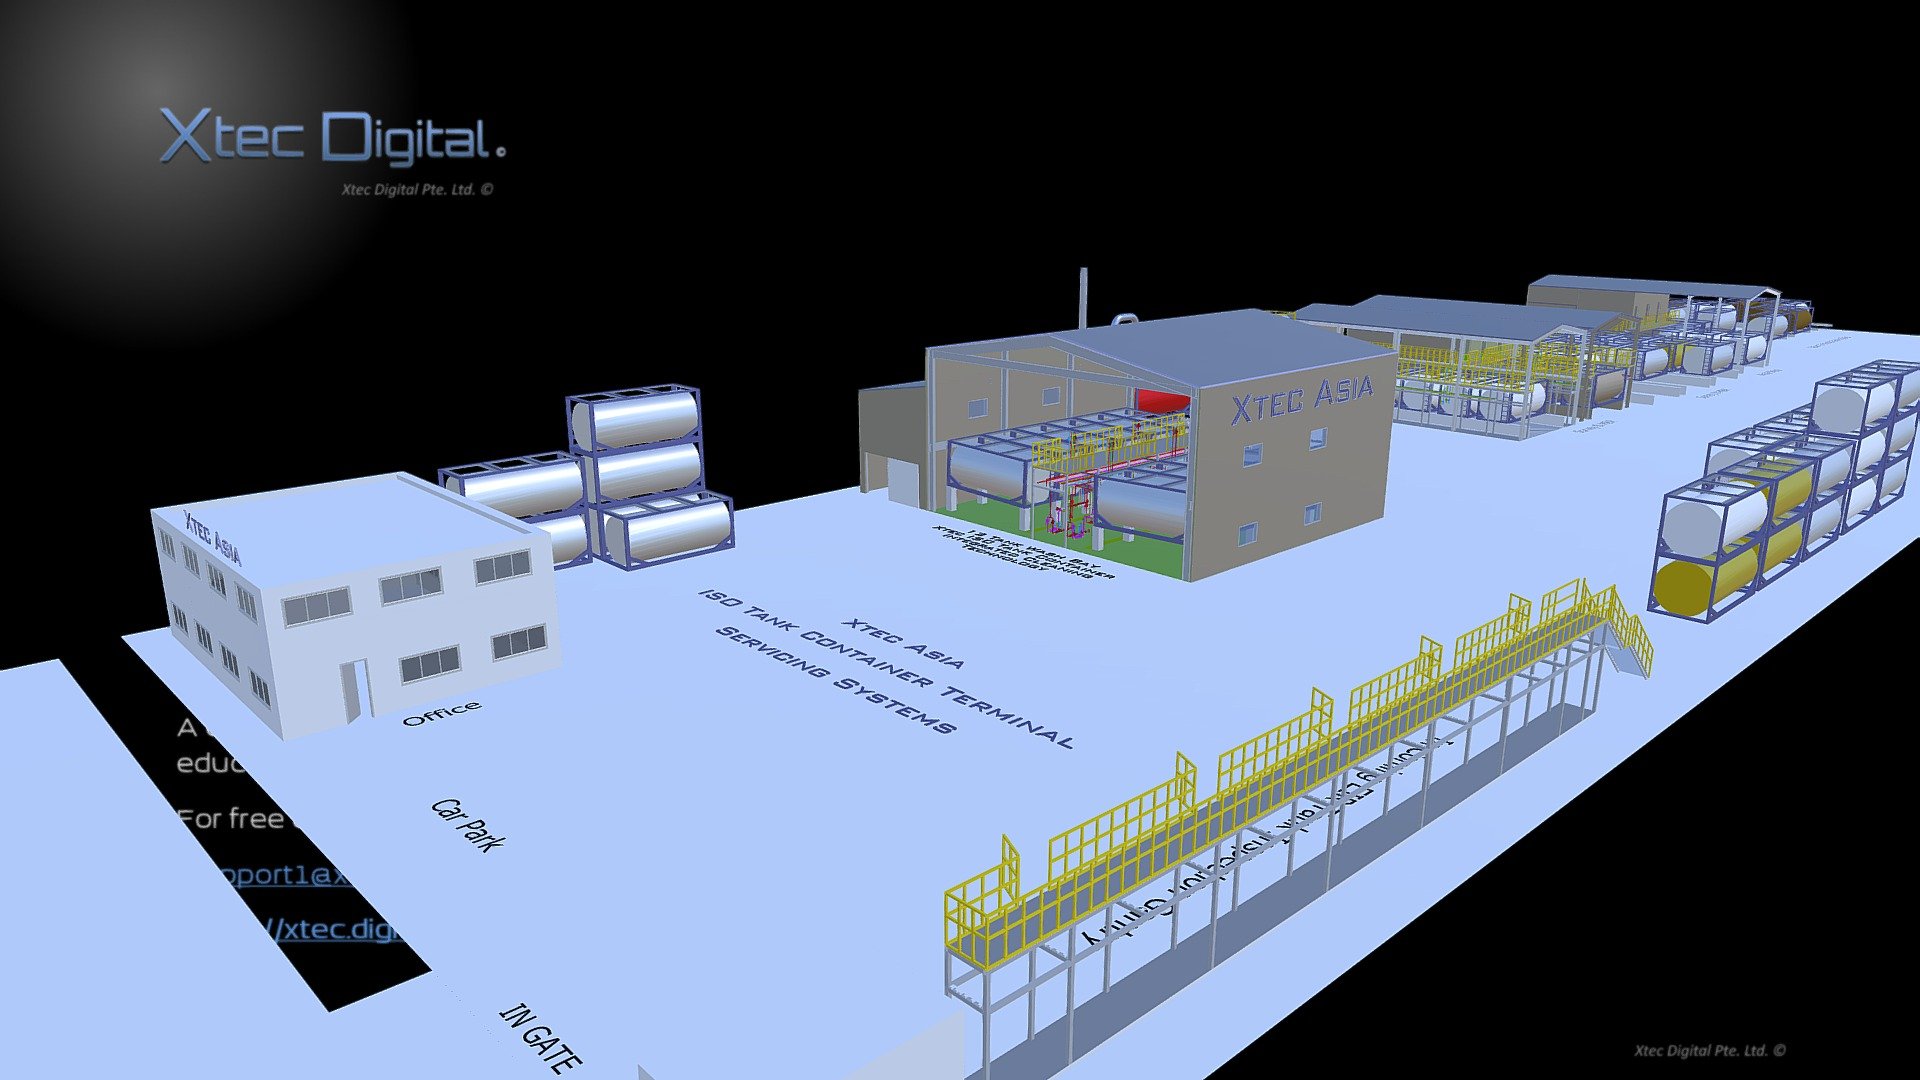Viewport: 1920px width, 1080px height.
Task: Click the "IN GATE" ground label
Action: (x=539, y=1038)
